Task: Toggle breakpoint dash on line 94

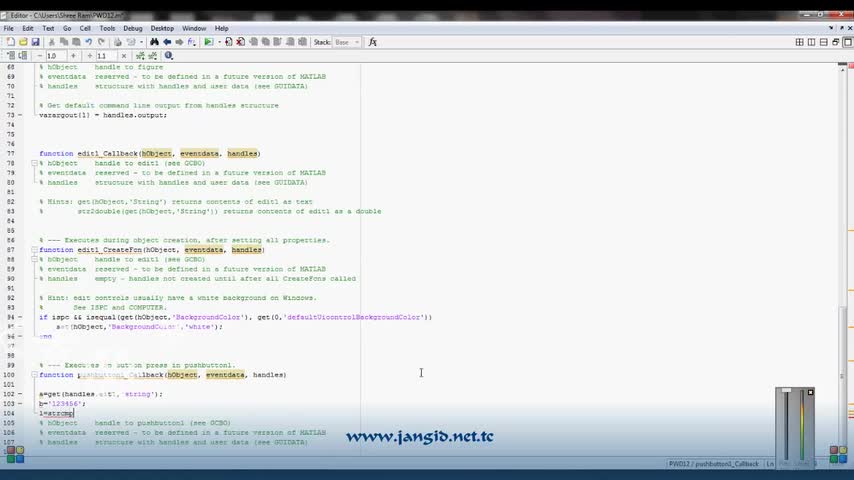Action: pos(20,317)
